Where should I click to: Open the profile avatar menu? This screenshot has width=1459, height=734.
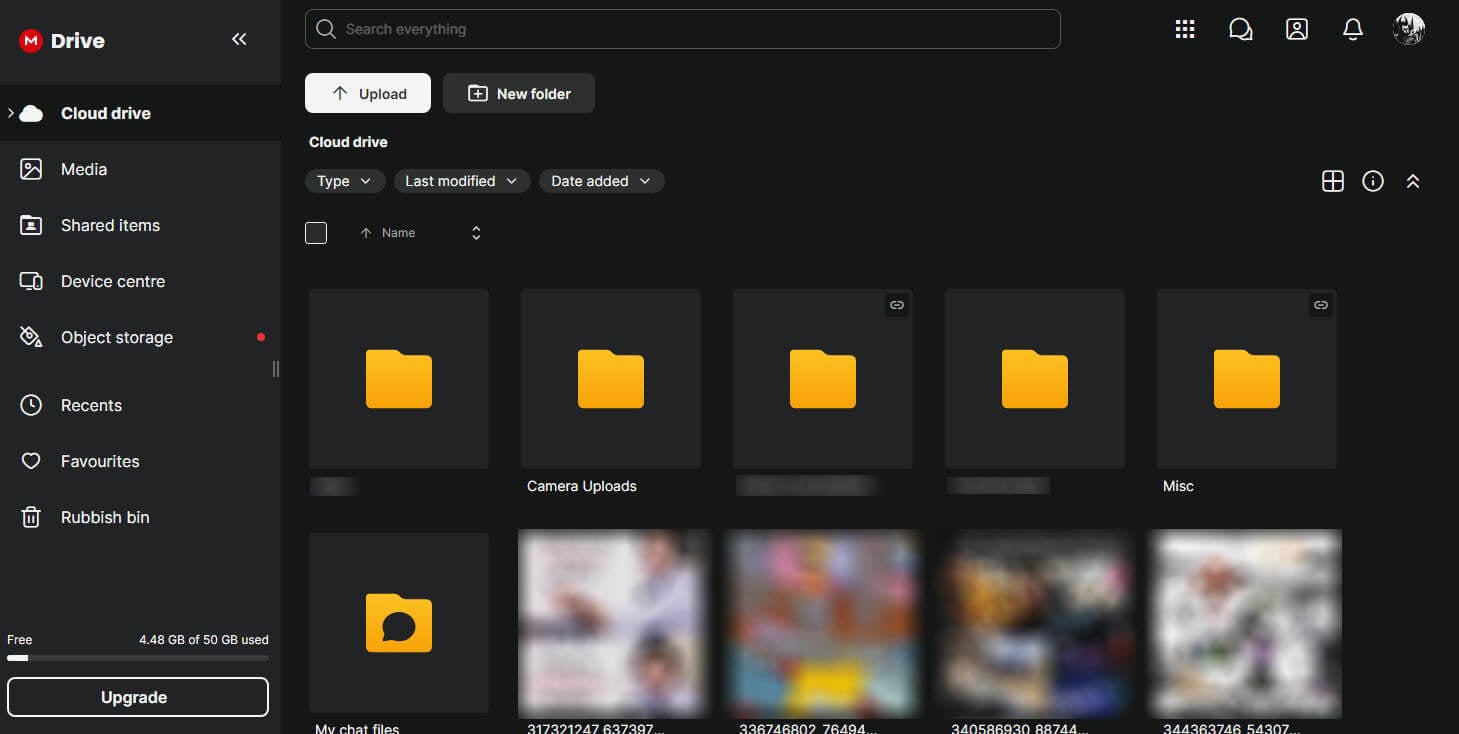click(x=1409, y=29)
